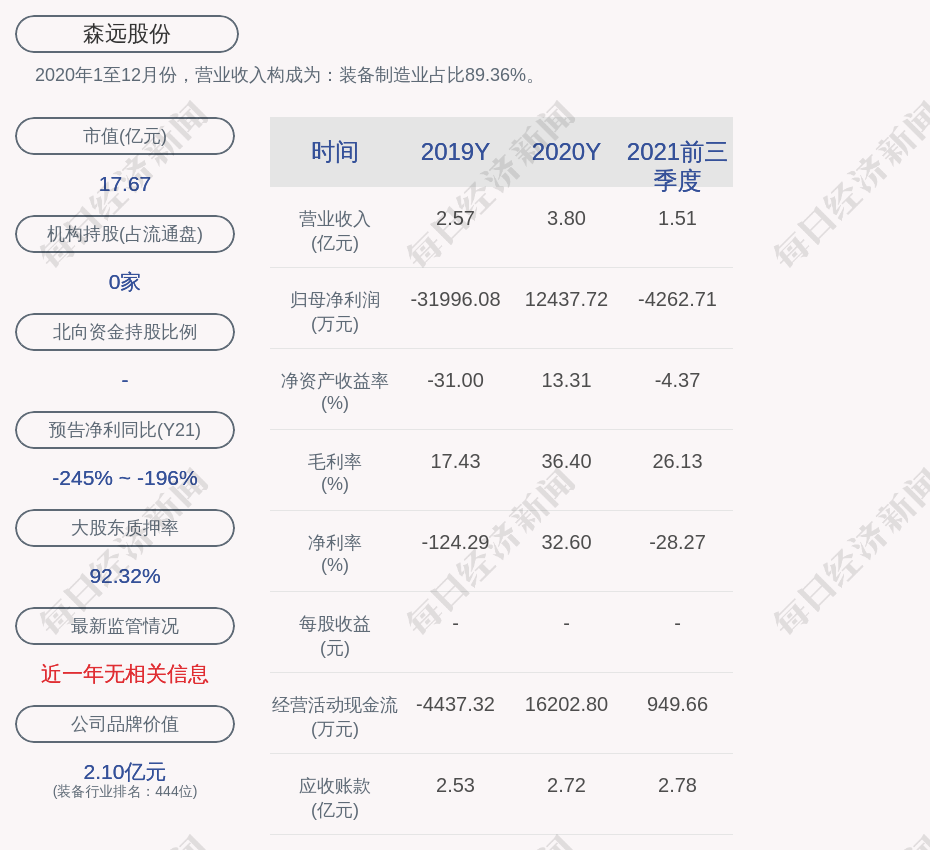Select the 北向资金持股比例 pill

click(x=125, y=332)
